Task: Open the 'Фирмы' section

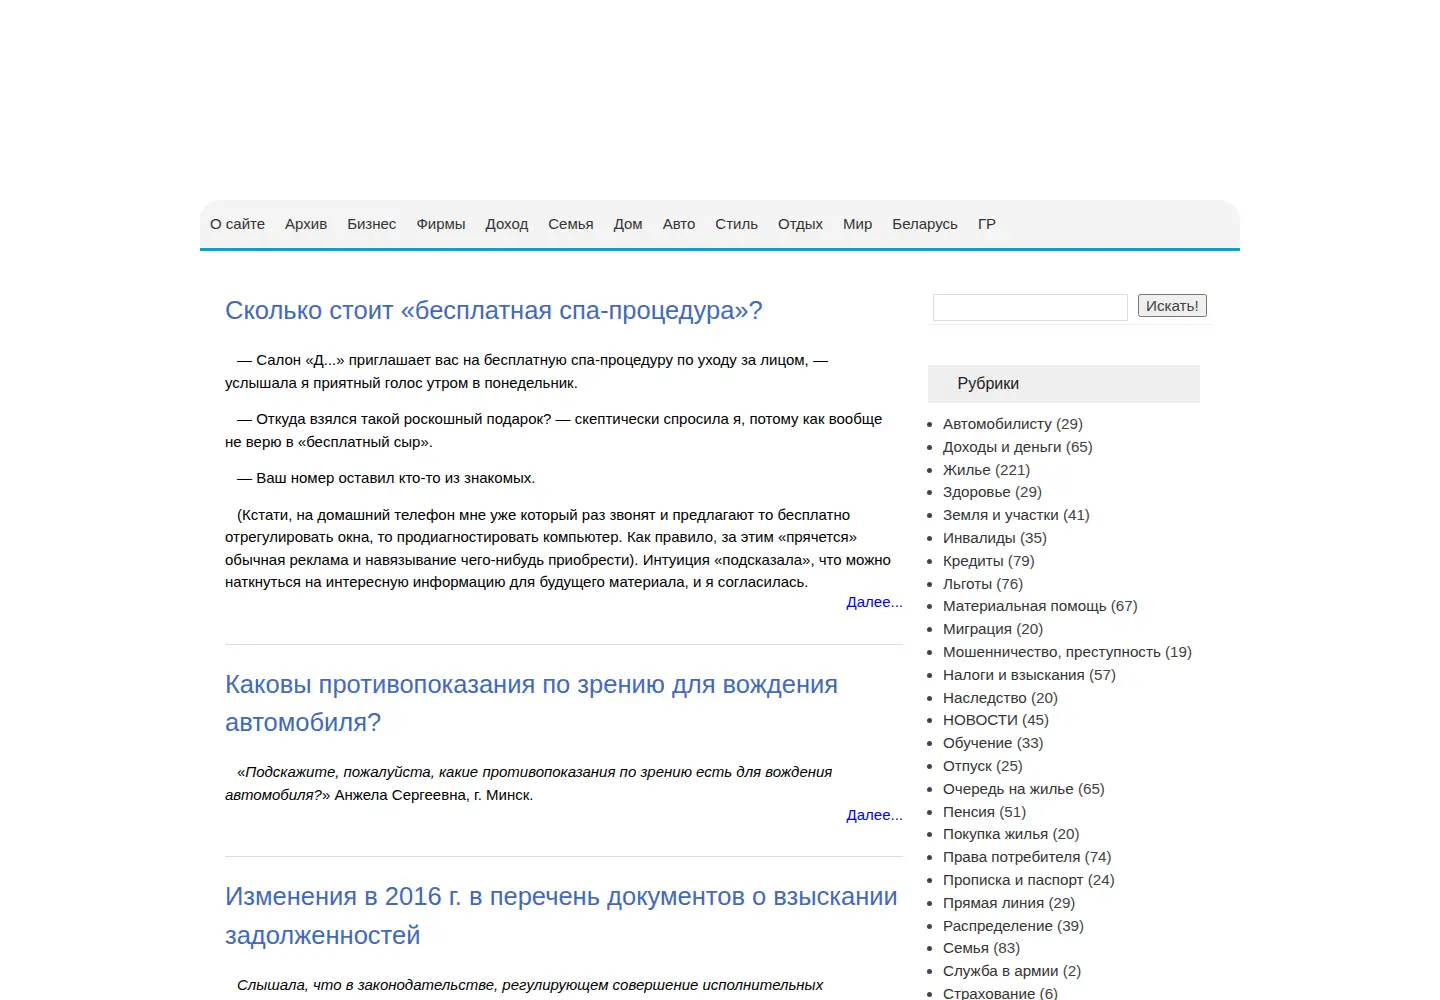Action: coord(441,224)
